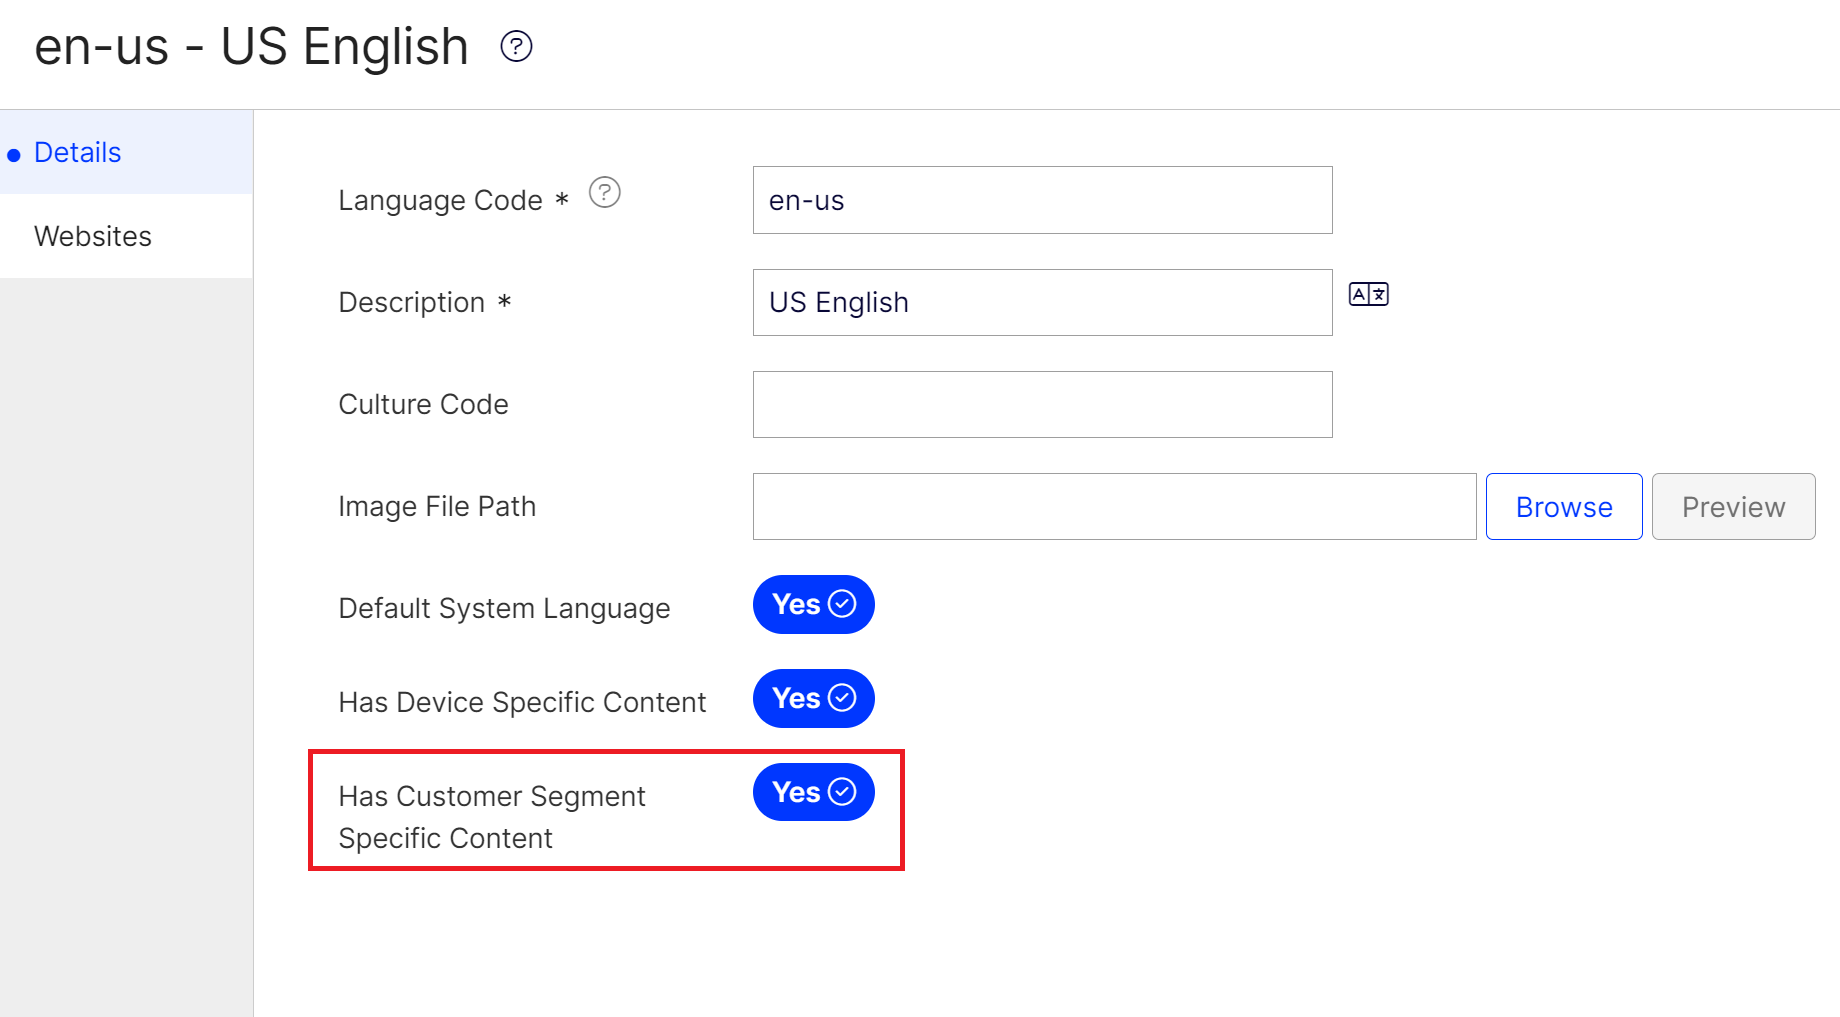Focus the Language Code field
The height and width of the screenshot is (1017, 1840).
1043,200
